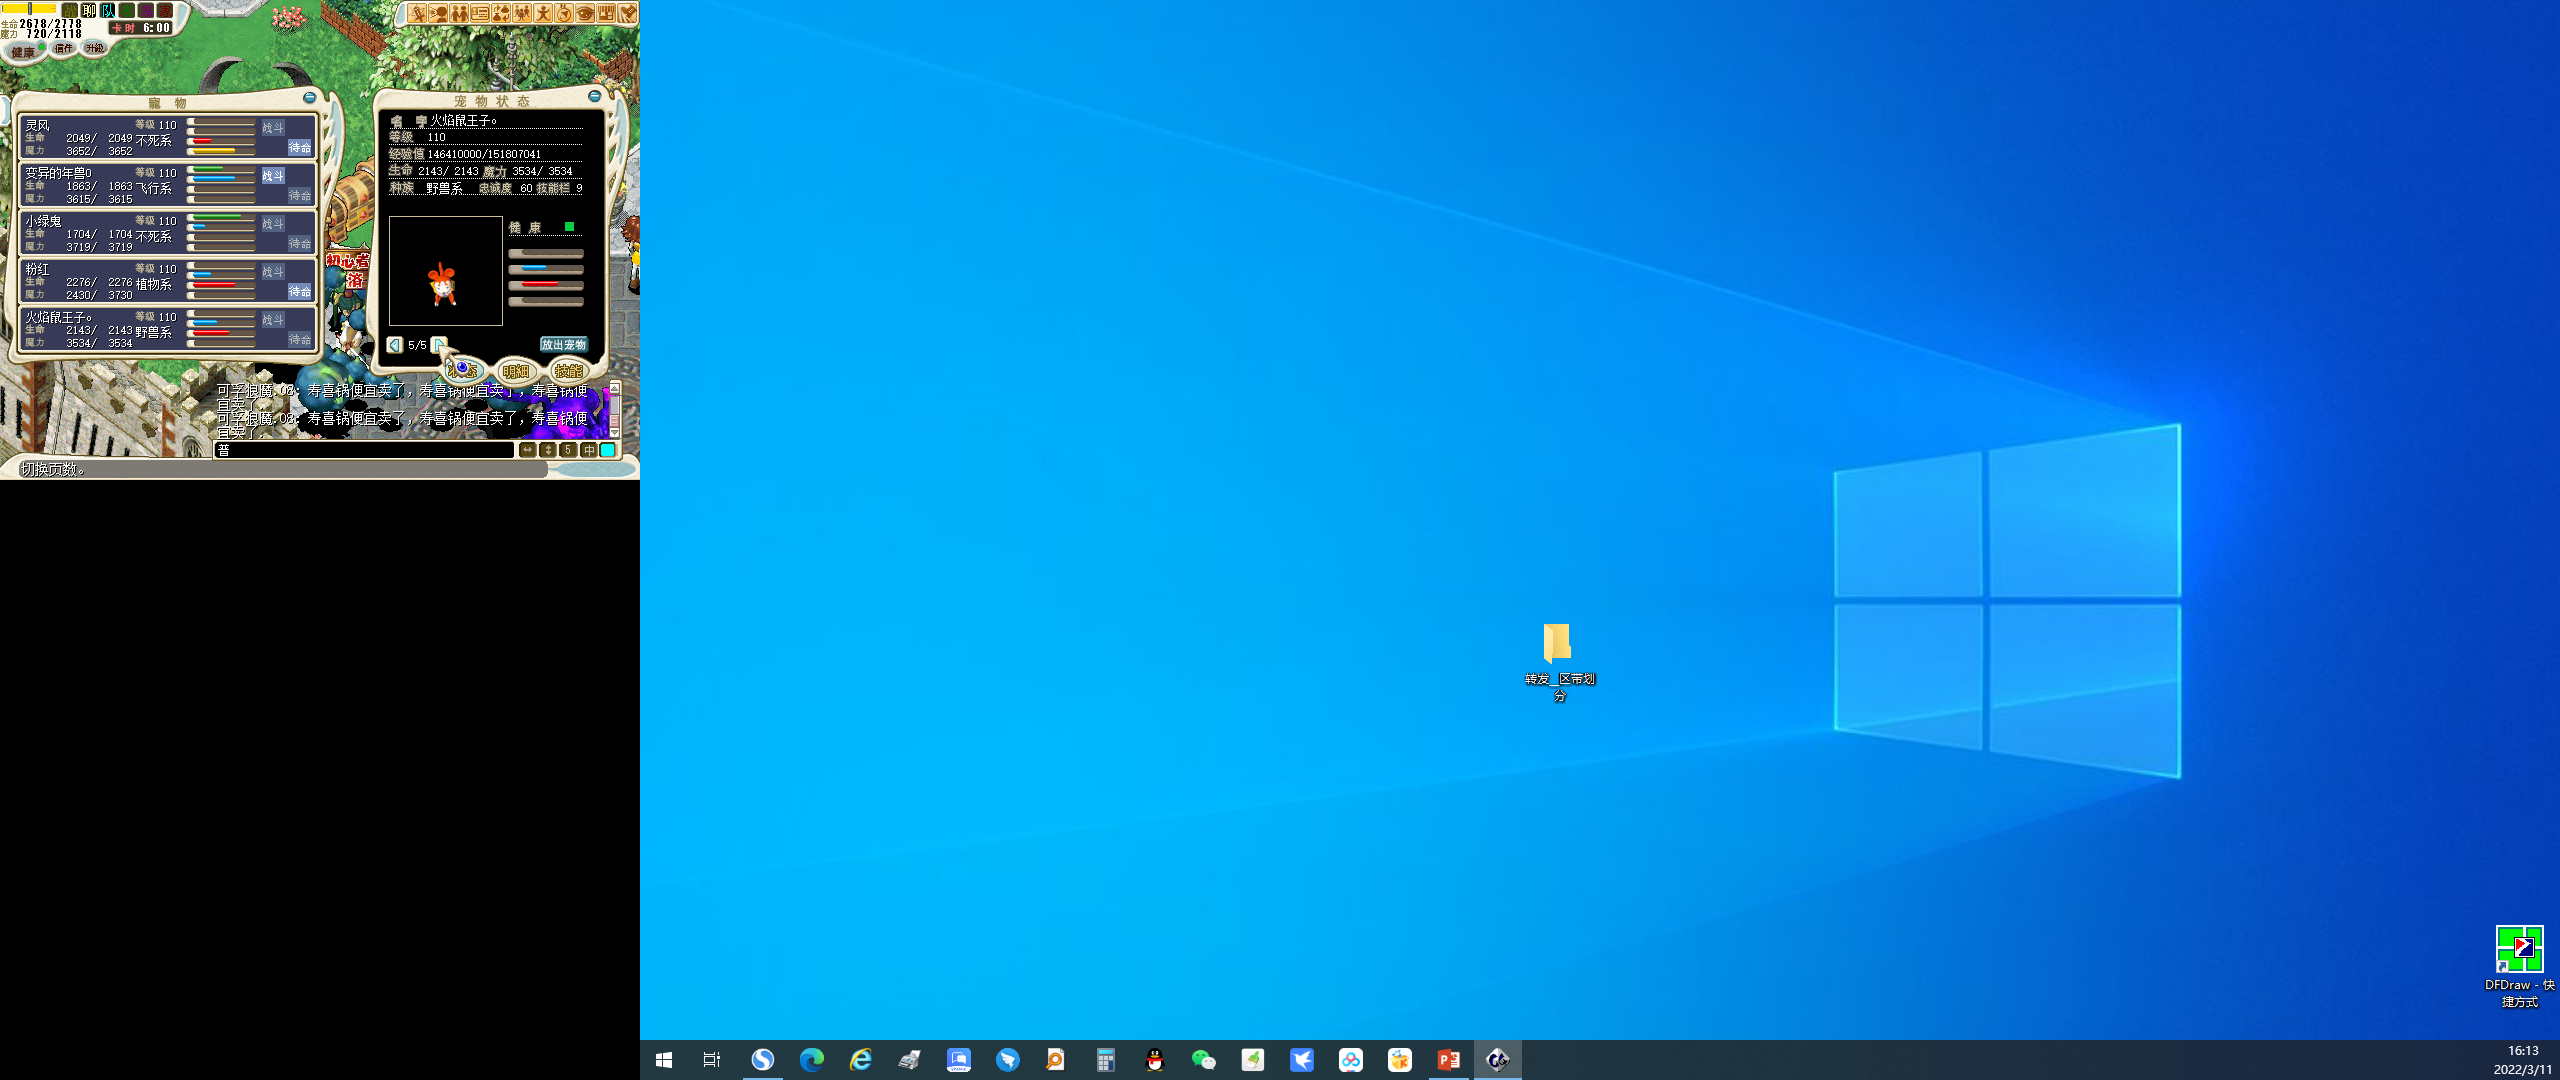Select pet name 灵风 in list
This screenshot has width=2560, height=1080.
[x=37, y=125]
